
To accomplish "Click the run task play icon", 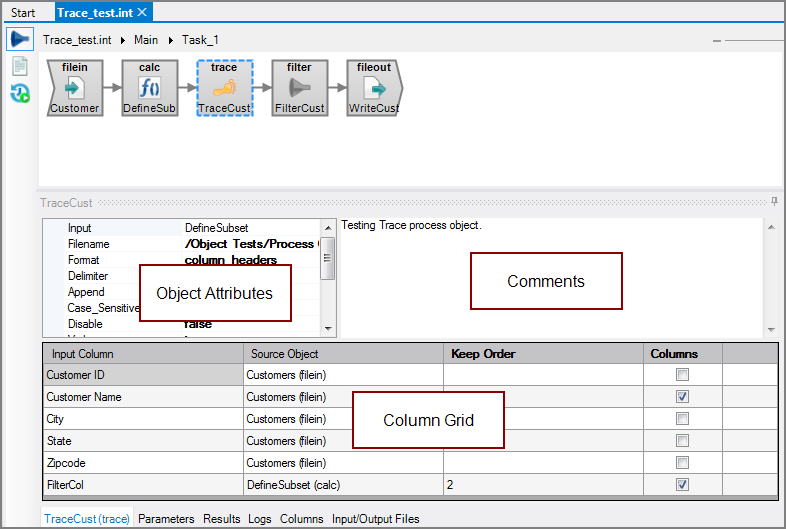I will tap(20, 40).
